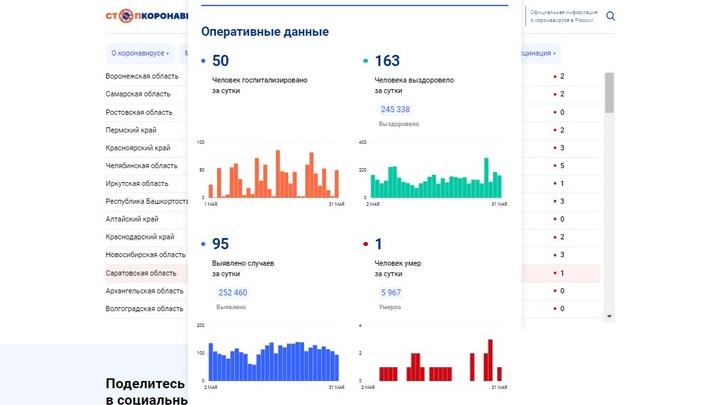Click the region list vertical scrollbar thumb

point(609,92)
